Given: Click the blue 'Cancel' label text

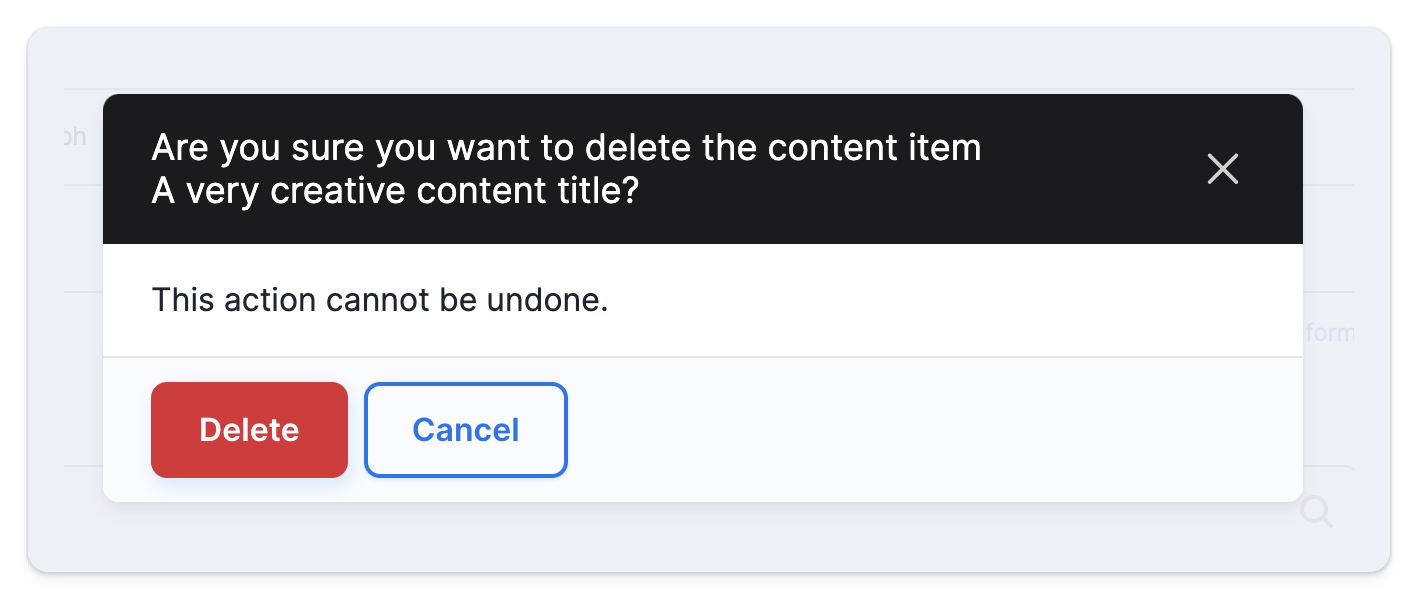Looking at the screenshot, I should coord(466,430).
